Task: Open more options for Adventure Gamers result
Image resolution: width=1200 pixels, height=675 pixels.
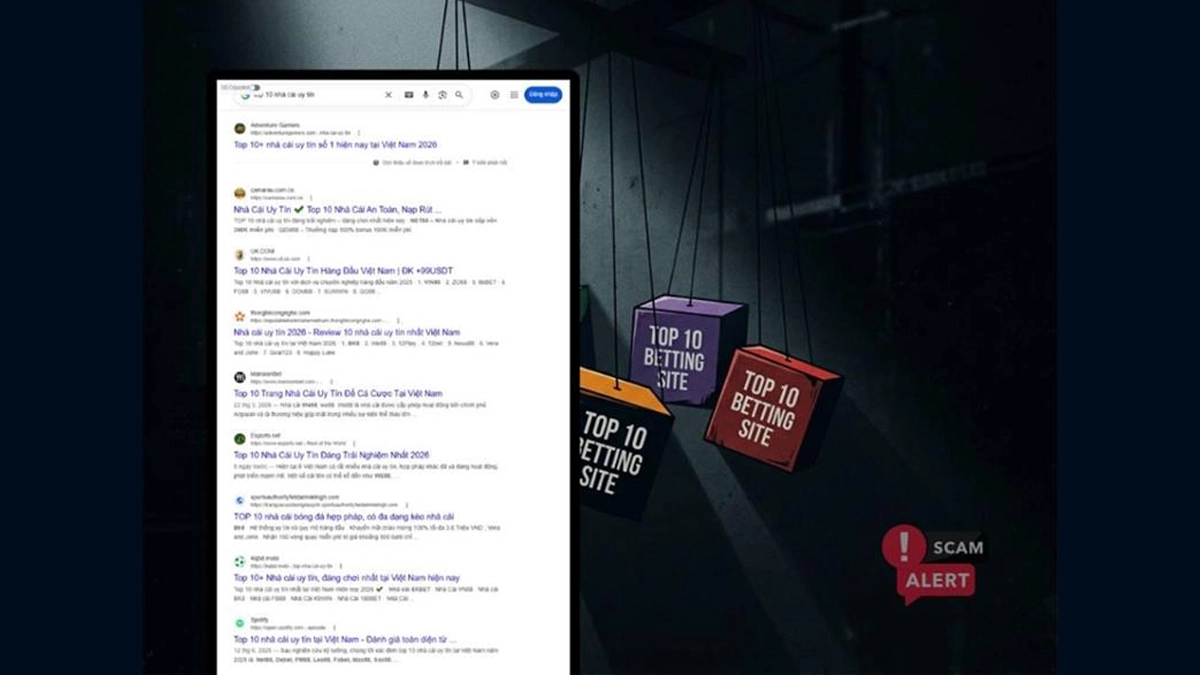Action: 359,132
